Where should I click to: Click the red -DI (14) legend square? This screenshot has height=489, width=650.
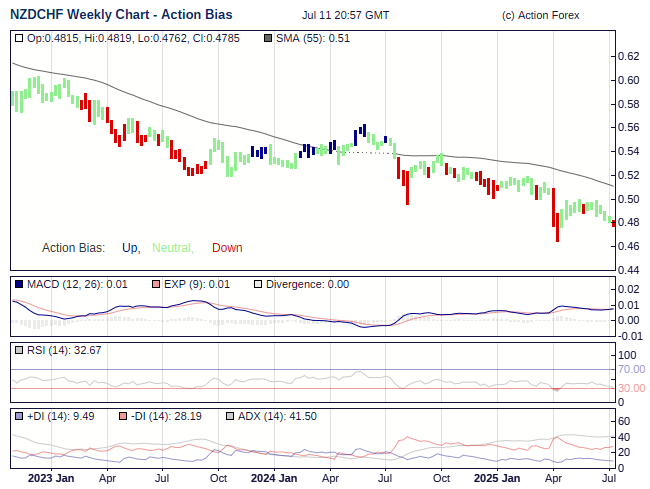coord(123,416)
